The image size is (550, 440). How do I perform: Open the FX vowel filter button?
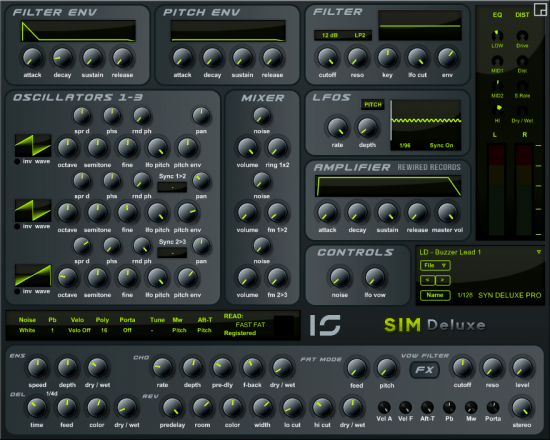pyautogui.click(x=424, y=370)
